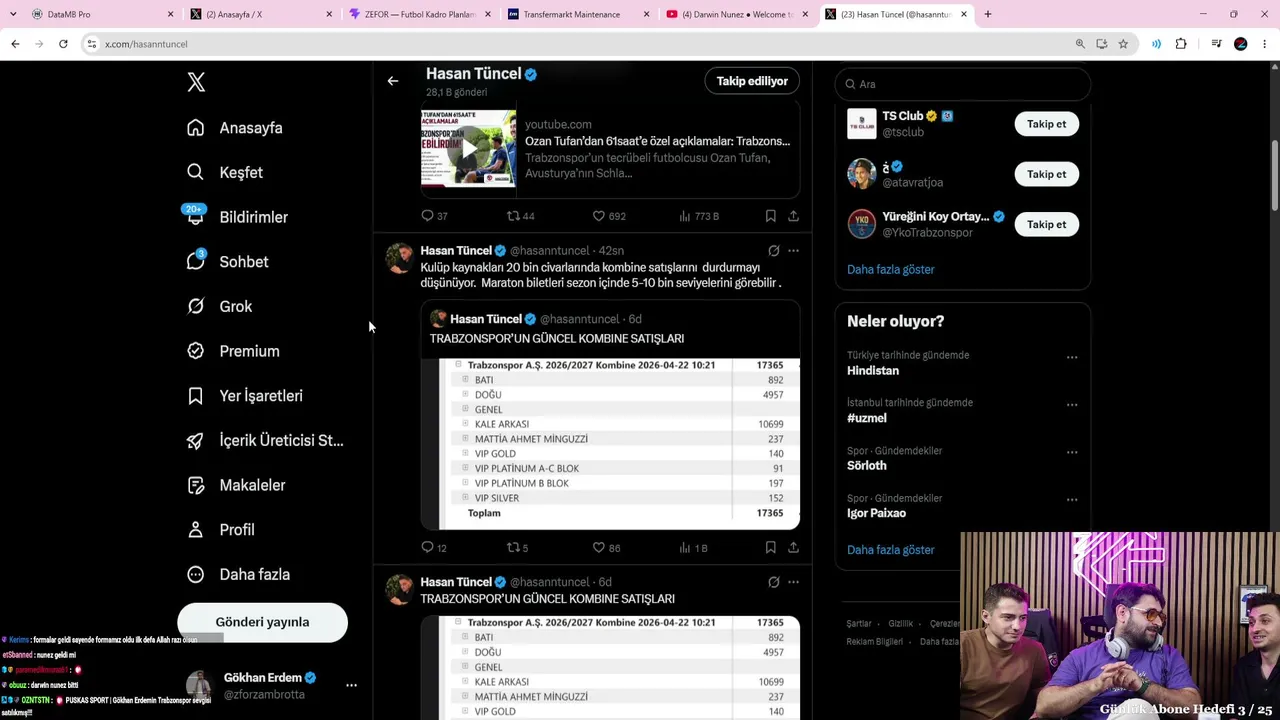Open Grok action on 42sn post
The height and width of the screenshot is (720, 1280).
tap(773, 251)
